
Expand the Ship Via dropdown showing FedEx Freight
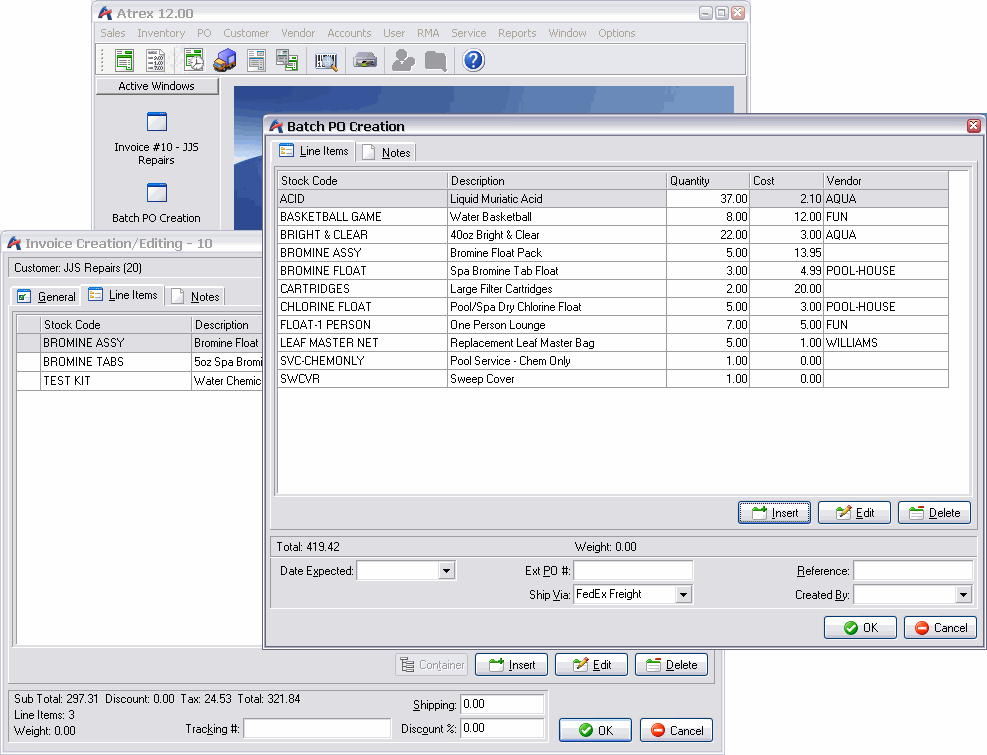683,594
